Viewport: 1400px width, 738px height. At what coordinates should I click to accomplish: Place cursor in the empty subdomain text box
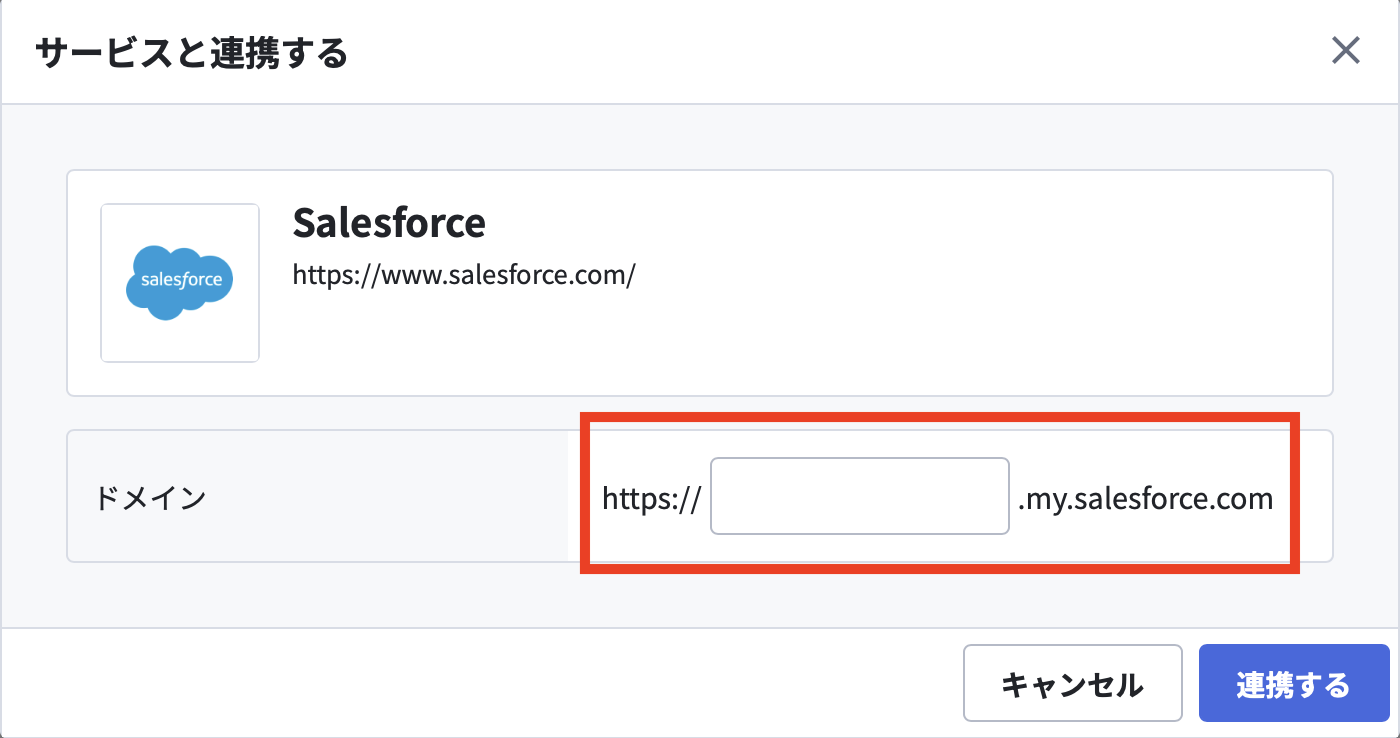click(860, 496)
